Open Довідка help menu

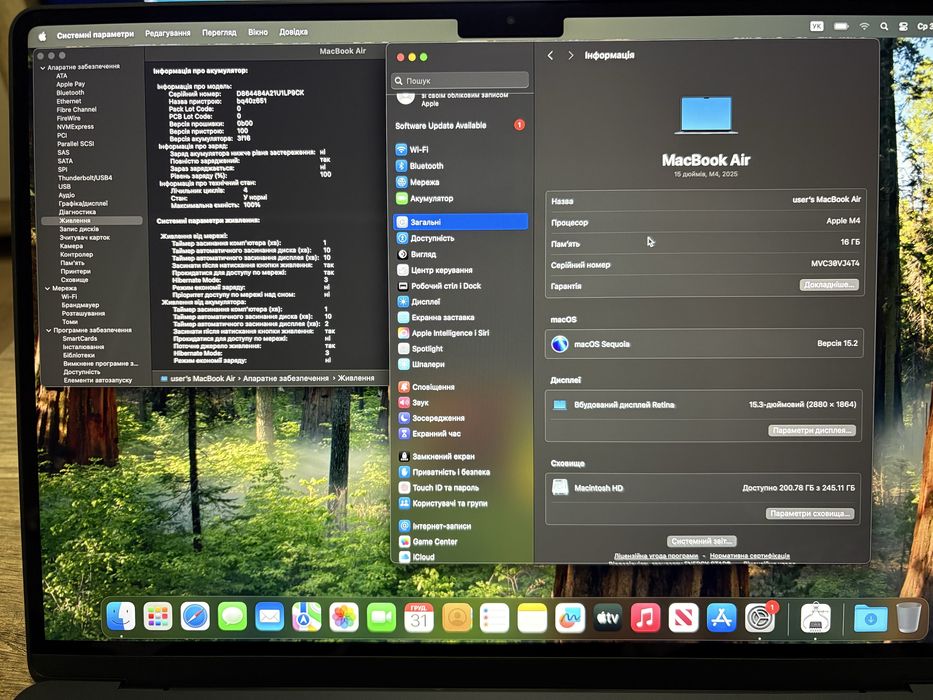(293, 32)
